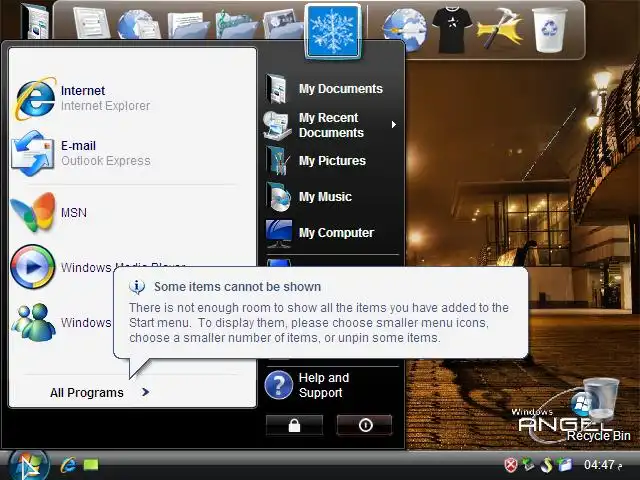Click the info icon in the balloon tip
The height and width of the screenshot is (480, 640).
click(137, 287)
